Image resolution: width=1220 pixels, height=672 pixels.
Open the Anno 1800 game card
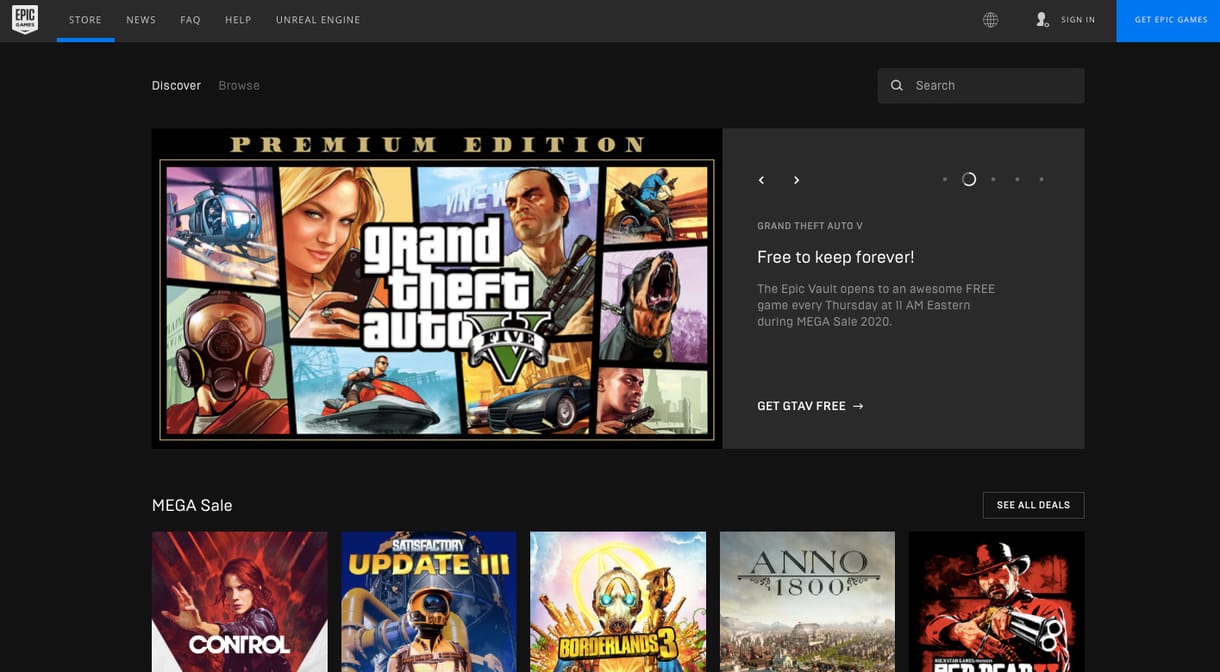click(x=807, y=601)
